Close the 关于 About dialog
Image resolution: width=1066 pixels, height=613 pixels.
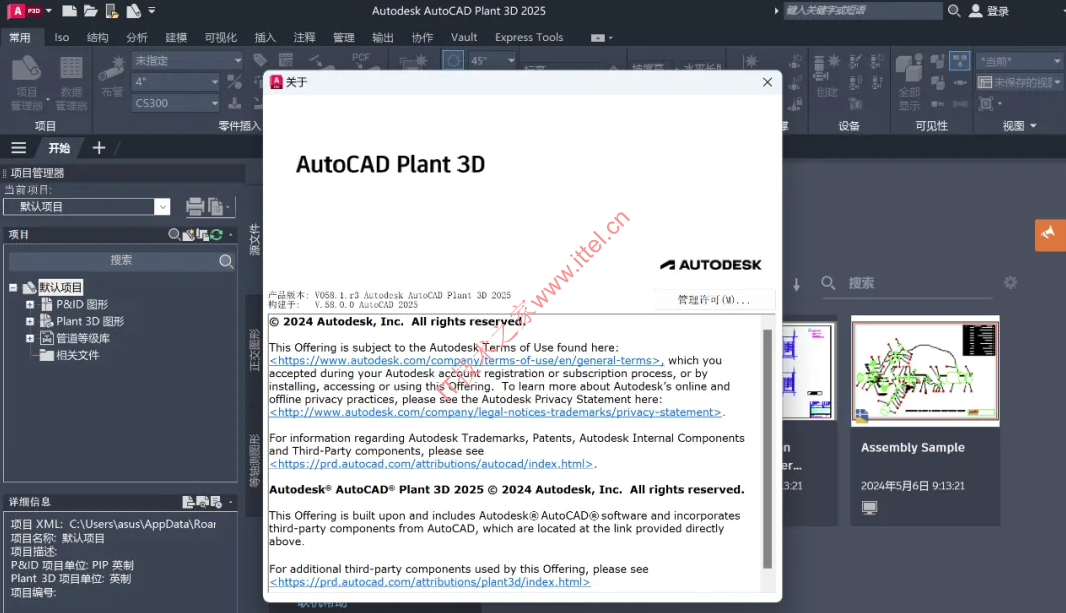click(x=768, y=82)
